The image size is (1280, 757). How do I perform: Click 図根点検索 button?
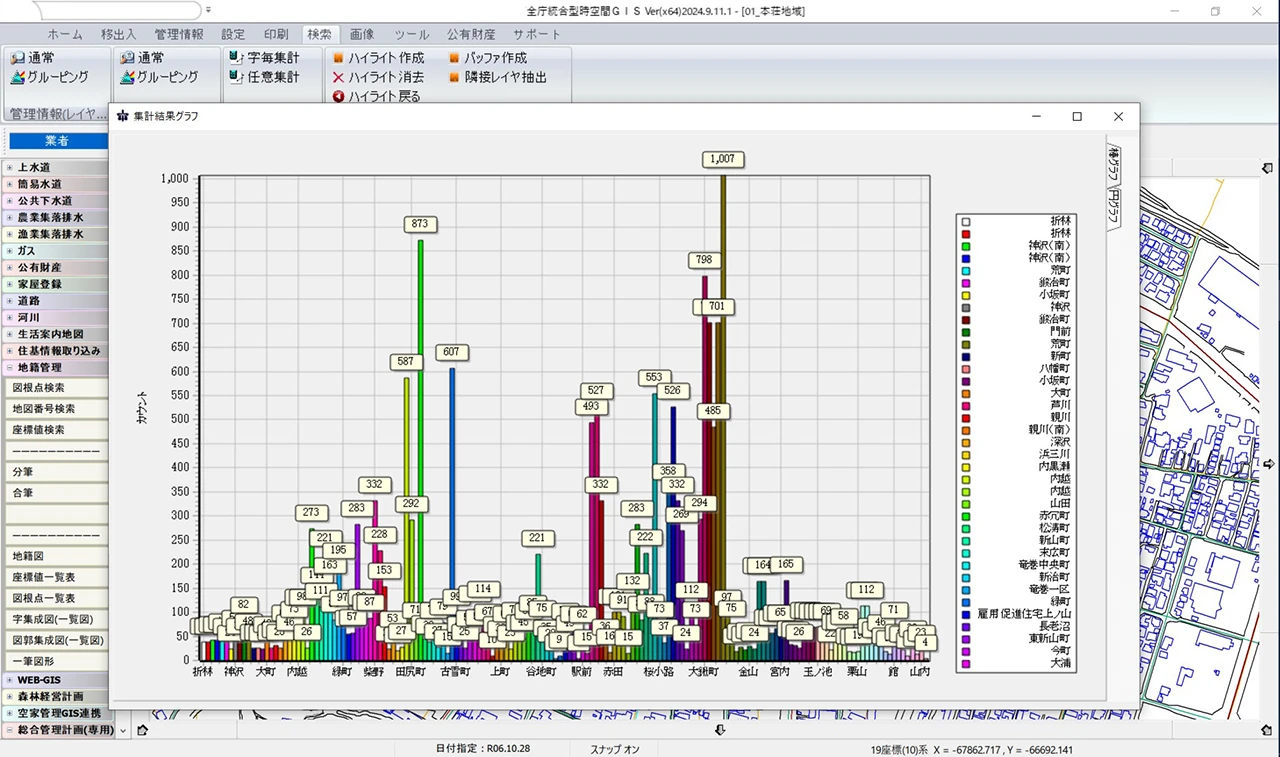(57, 388)
